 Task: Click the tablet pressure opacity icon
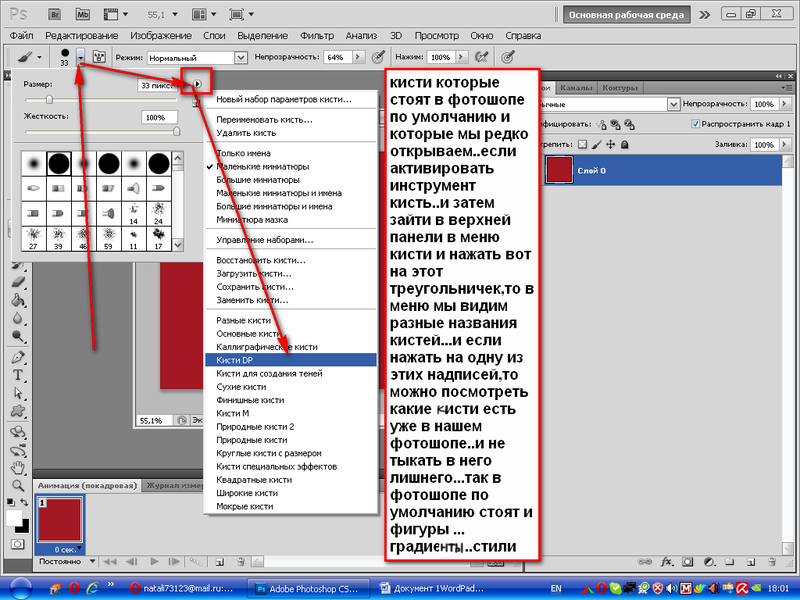[x=378, y=57]
